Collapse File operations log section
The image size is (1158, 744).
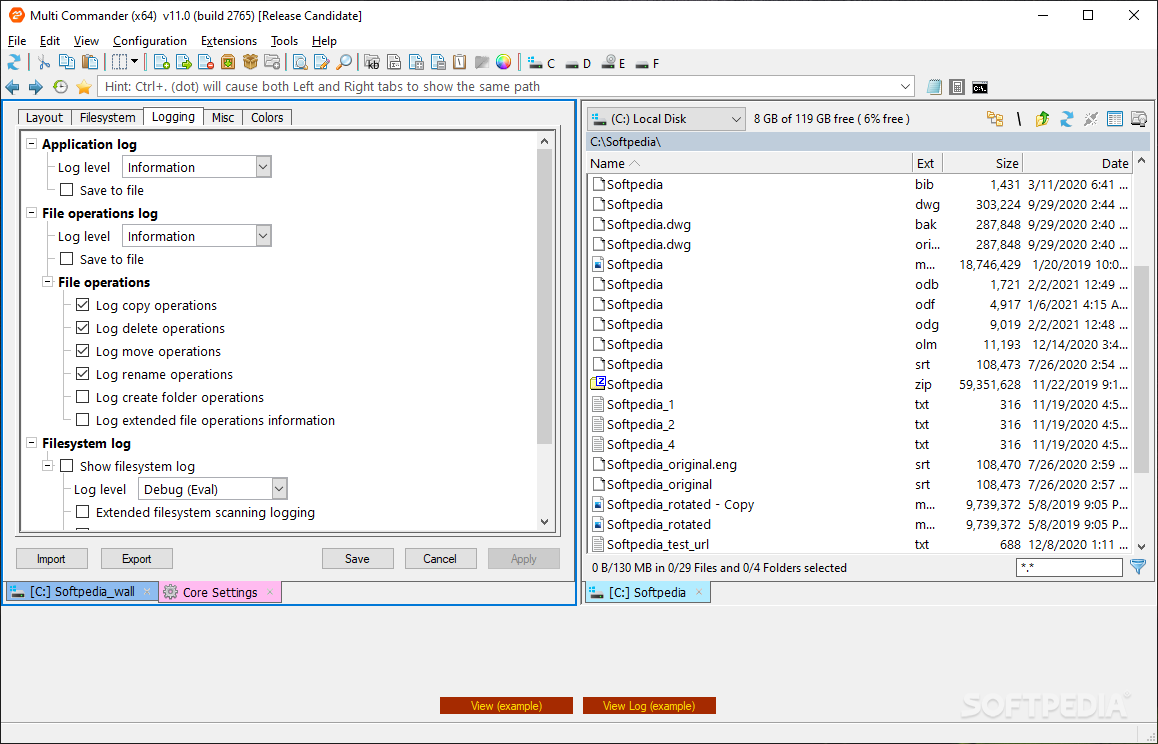pyautogui.click(x=32, y=213)
